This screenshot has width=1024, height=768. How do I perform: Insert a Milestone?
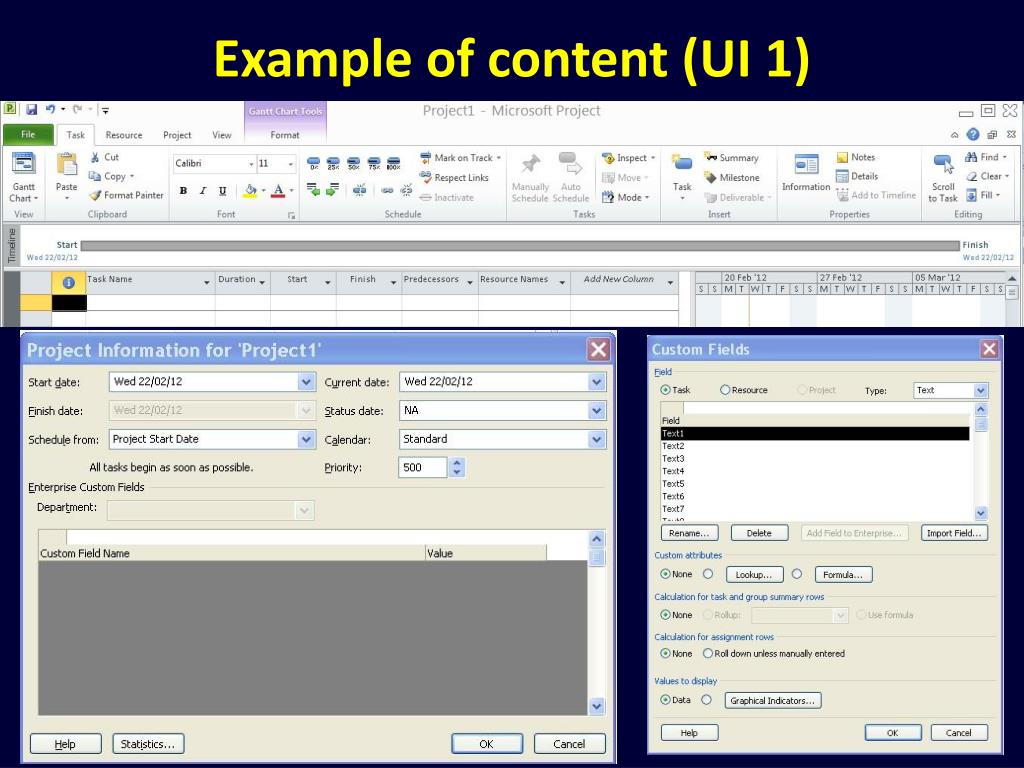731,177
